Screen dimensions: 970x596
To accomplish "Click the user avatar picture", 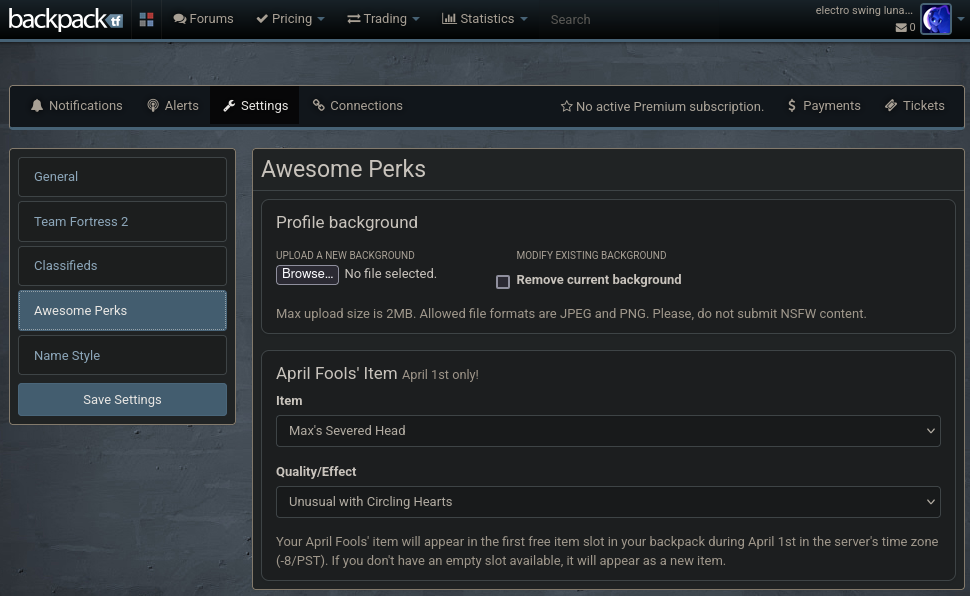I will tap(935, 19).
